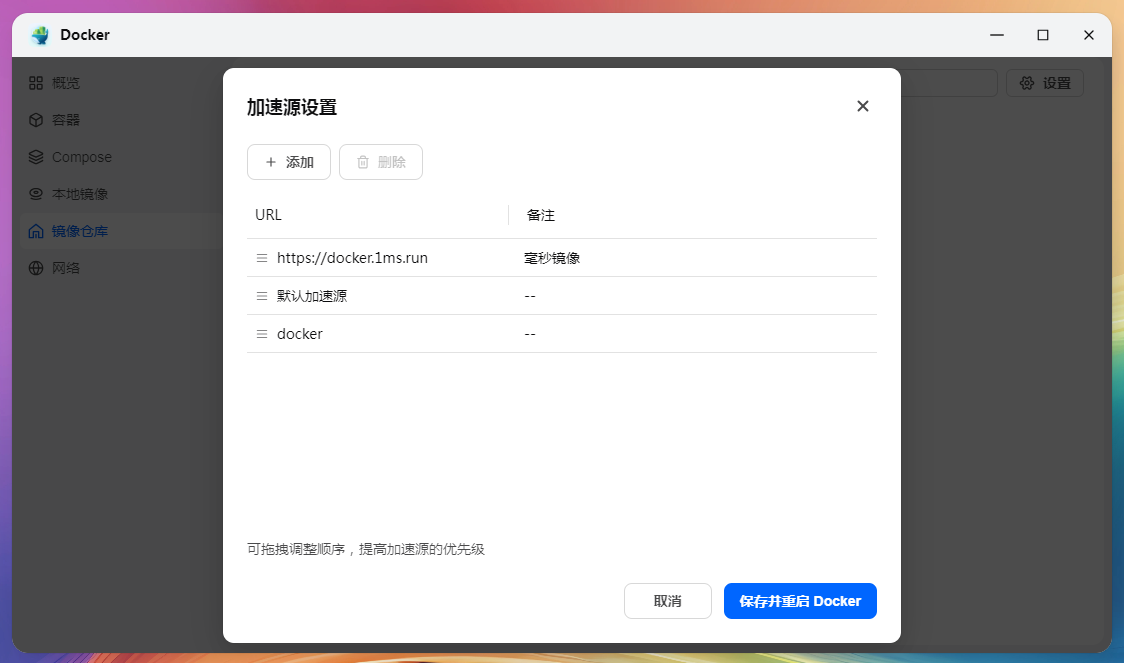The image size is (1124, 663).
Task: Click the drag handle next to docker entry
Action: (262, 334)
